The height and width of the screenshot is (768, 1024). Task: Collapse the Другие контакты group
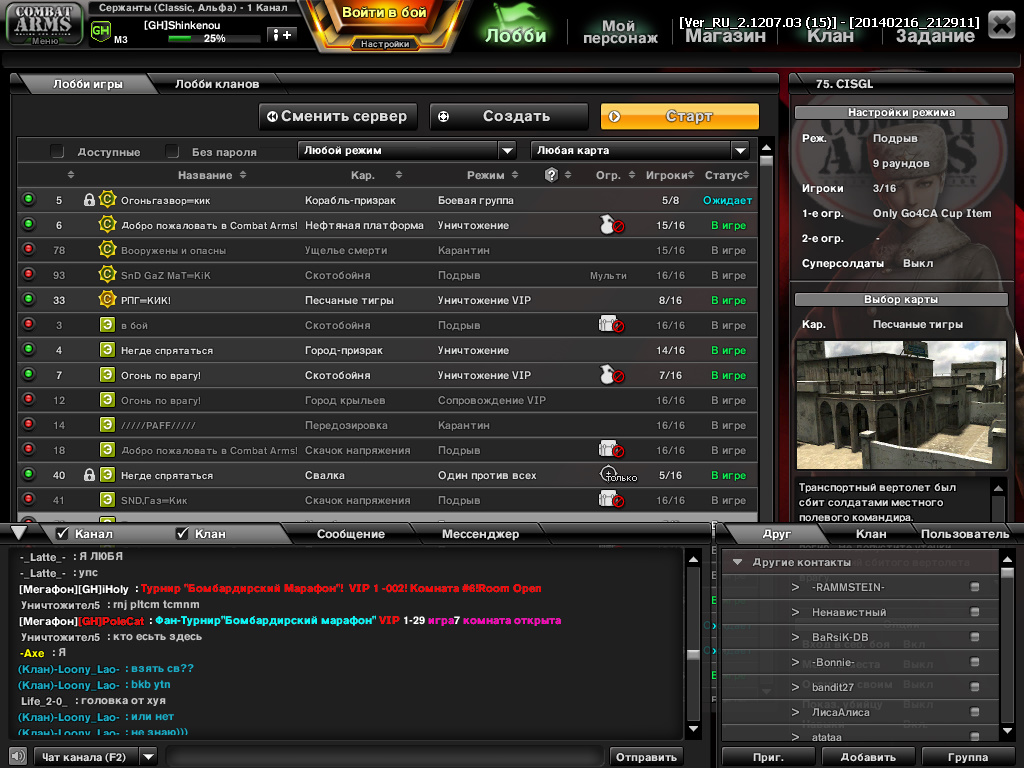tap(737, 562)
